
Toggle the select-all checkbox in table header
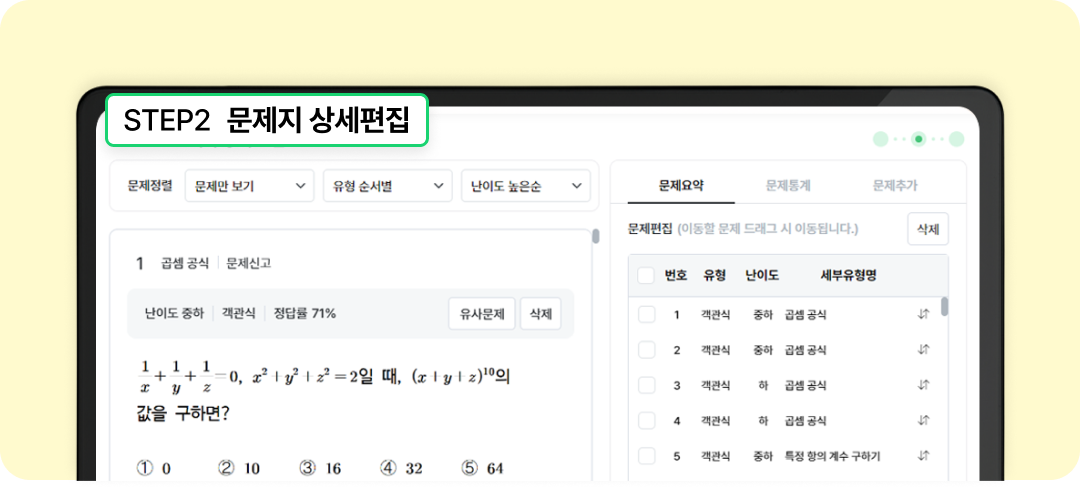pyautogui.click(x=646, y=276)
